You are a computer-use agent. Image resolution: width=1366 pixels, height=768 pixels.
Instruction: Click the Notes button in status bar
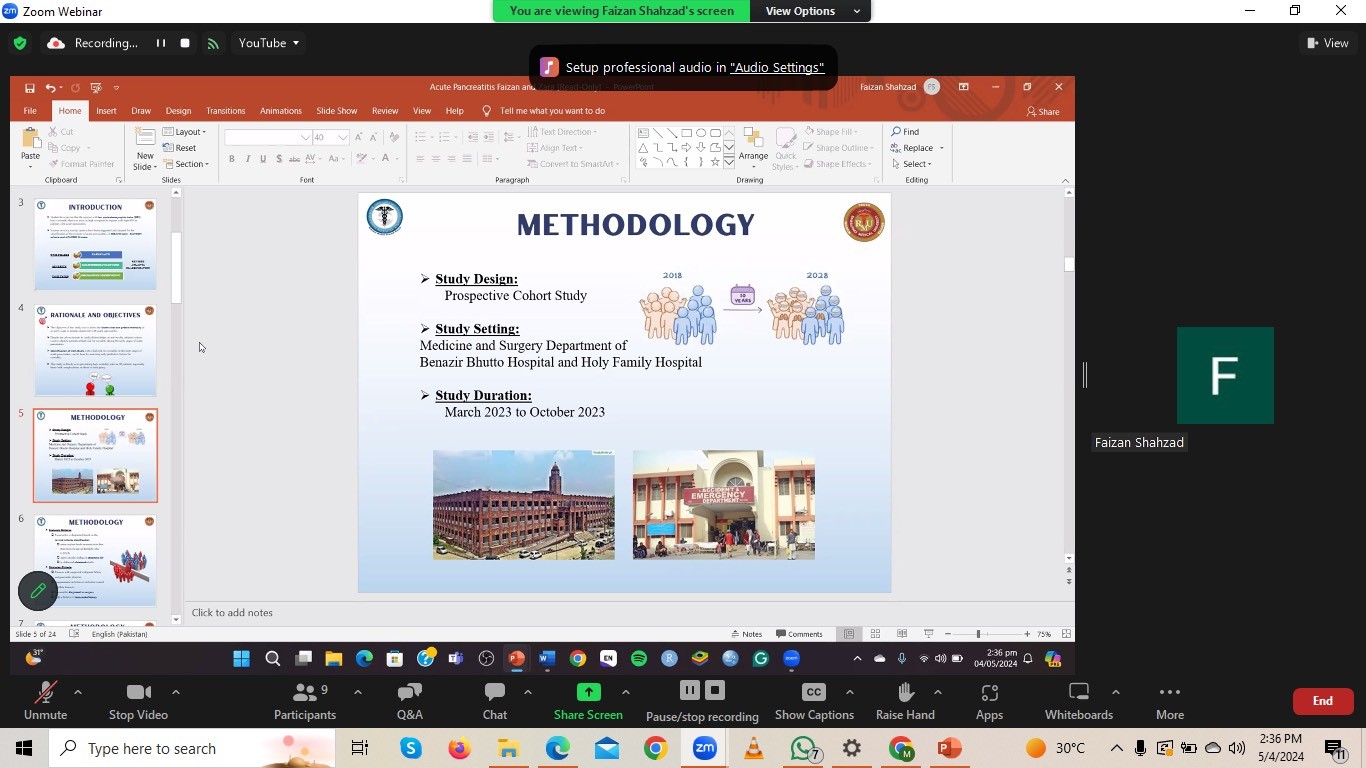[x=746, y=634]
